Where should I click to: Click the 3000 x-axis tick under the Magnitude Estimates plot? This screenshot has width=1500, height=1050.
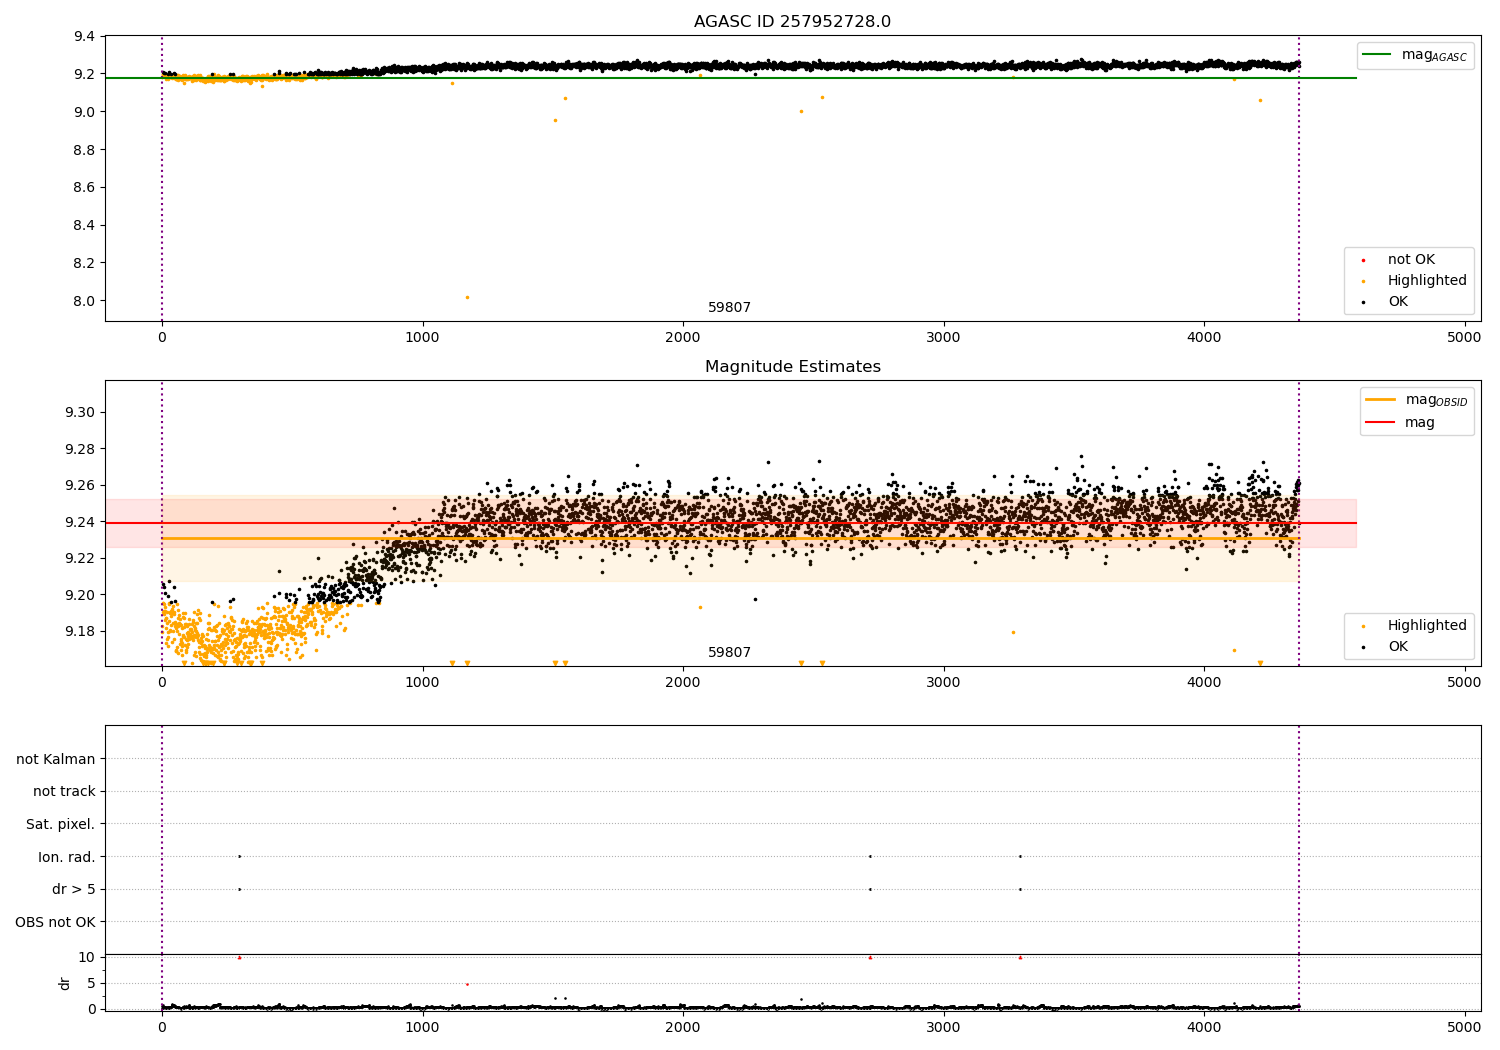pyautogui.click(x=944, y=682)
